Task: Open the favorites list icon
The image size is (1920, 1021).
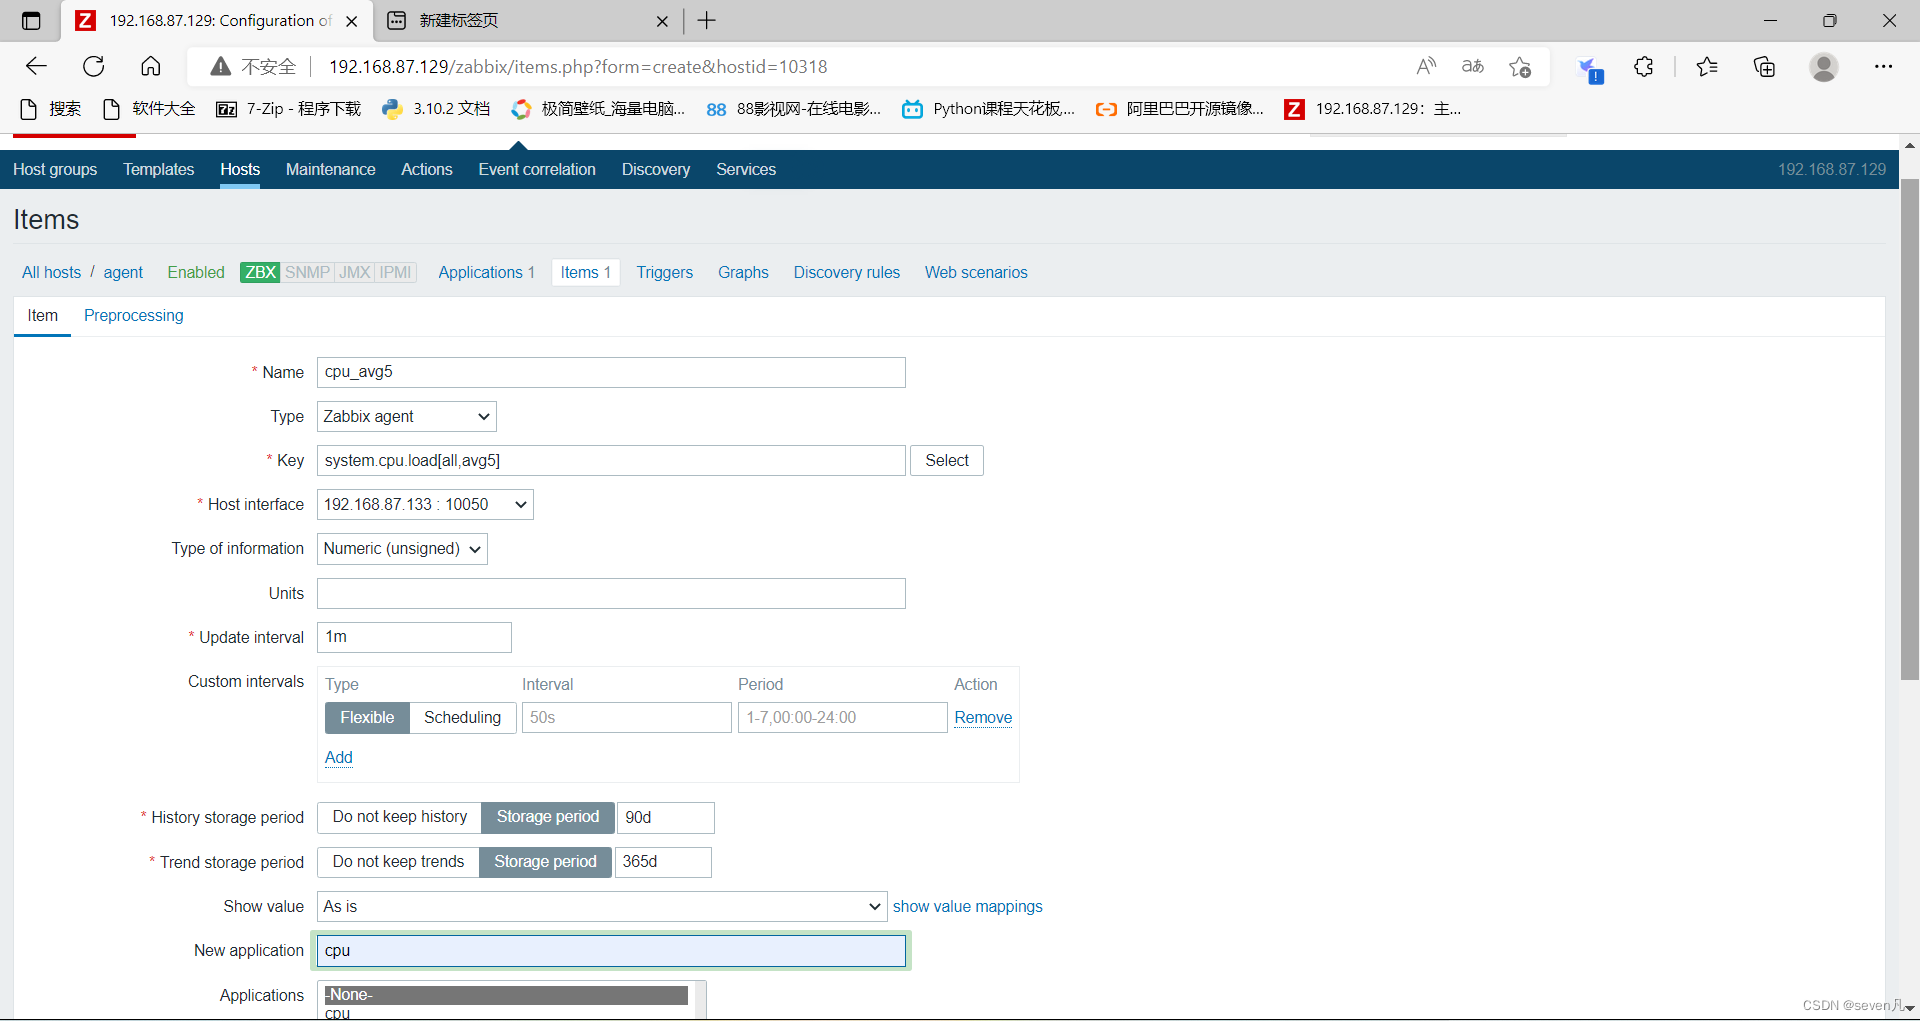Action: pos(1707,67)
